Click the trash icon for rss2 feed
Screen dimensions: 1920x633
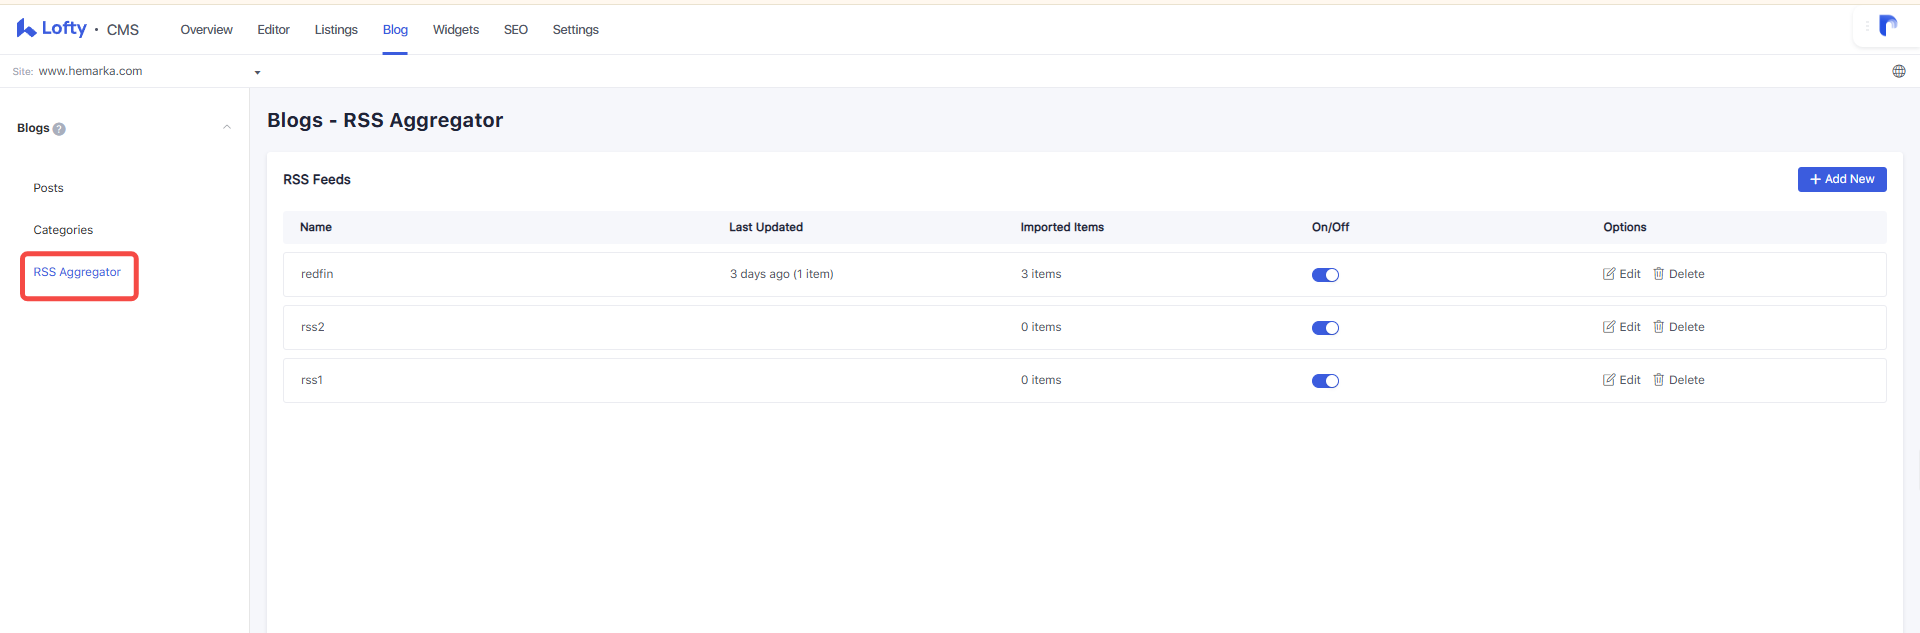(x=1658, y=327)
